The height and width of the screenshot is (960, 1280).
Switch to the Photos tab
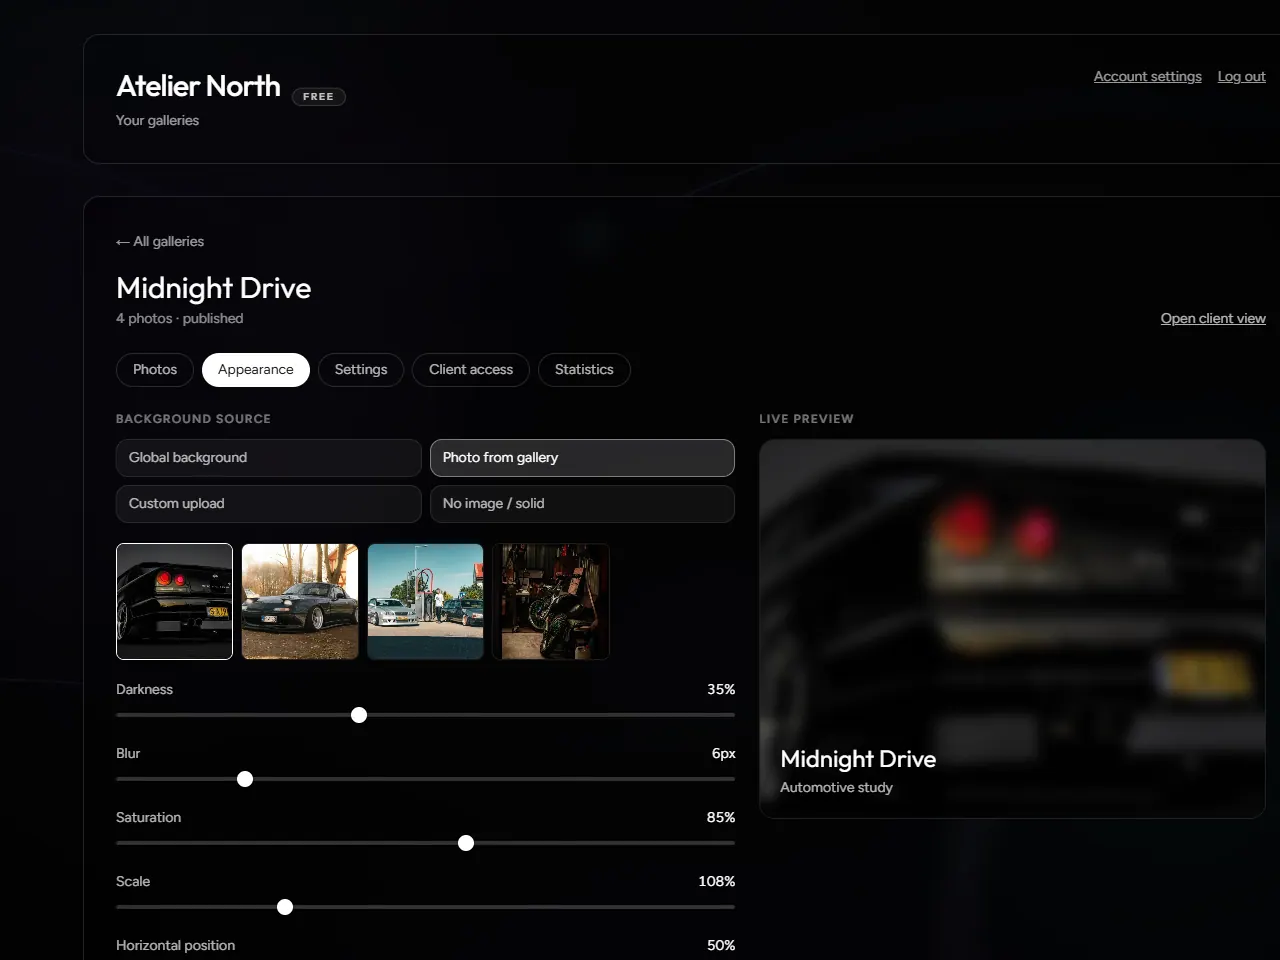point(155,369)
